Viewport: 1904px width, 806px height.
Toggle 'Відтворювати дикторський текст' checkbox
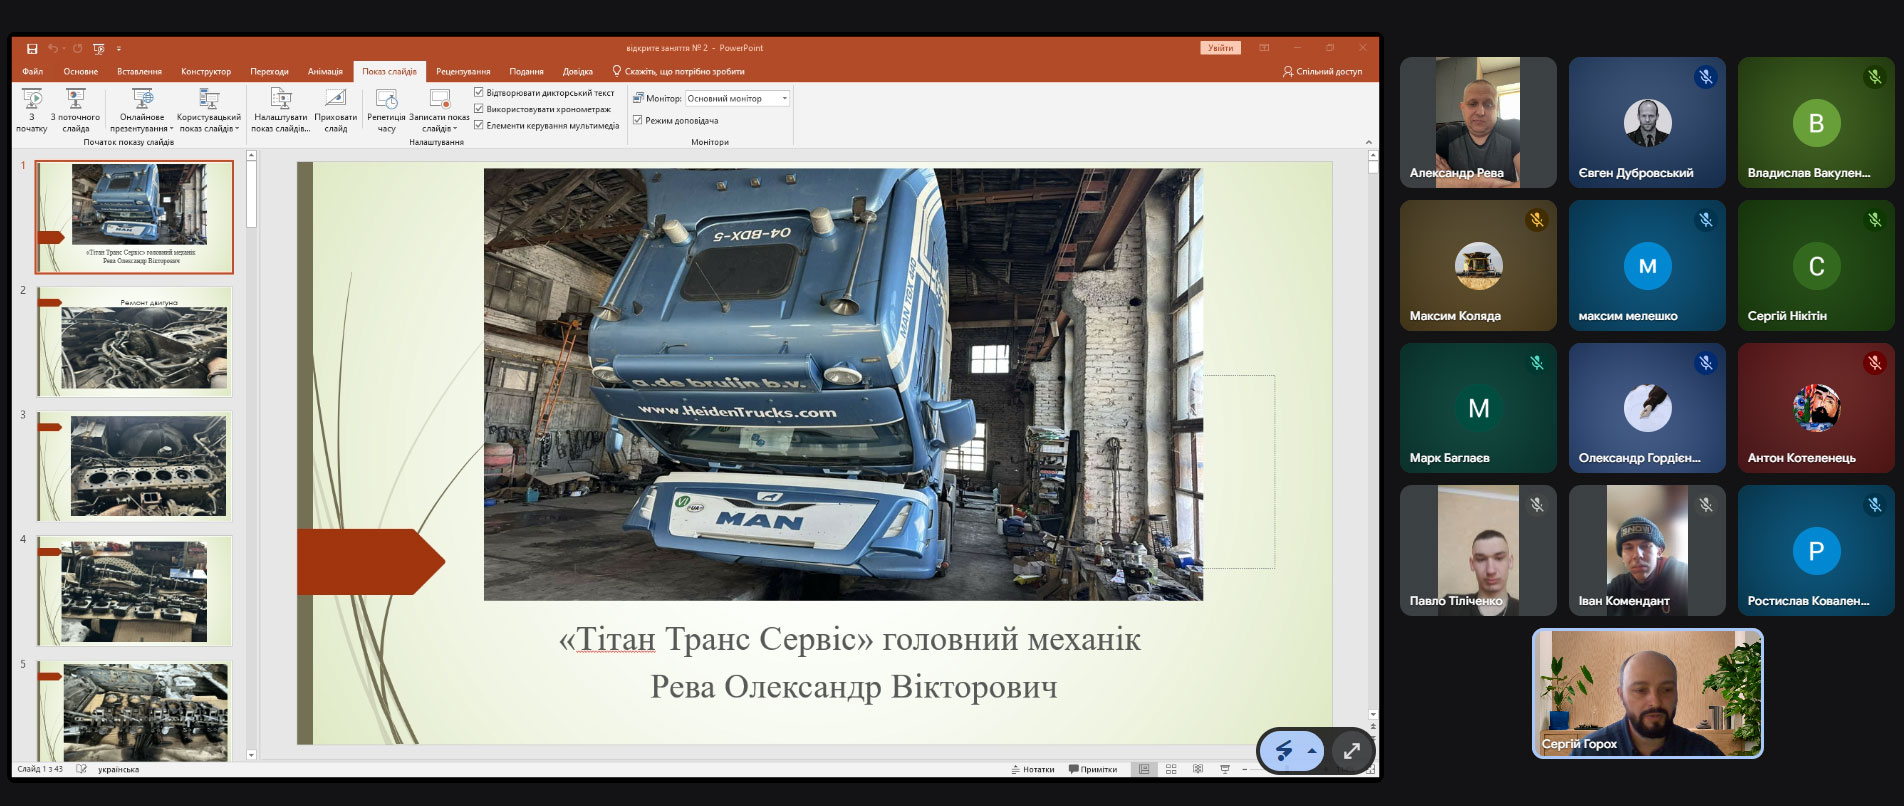pos(479,93)
